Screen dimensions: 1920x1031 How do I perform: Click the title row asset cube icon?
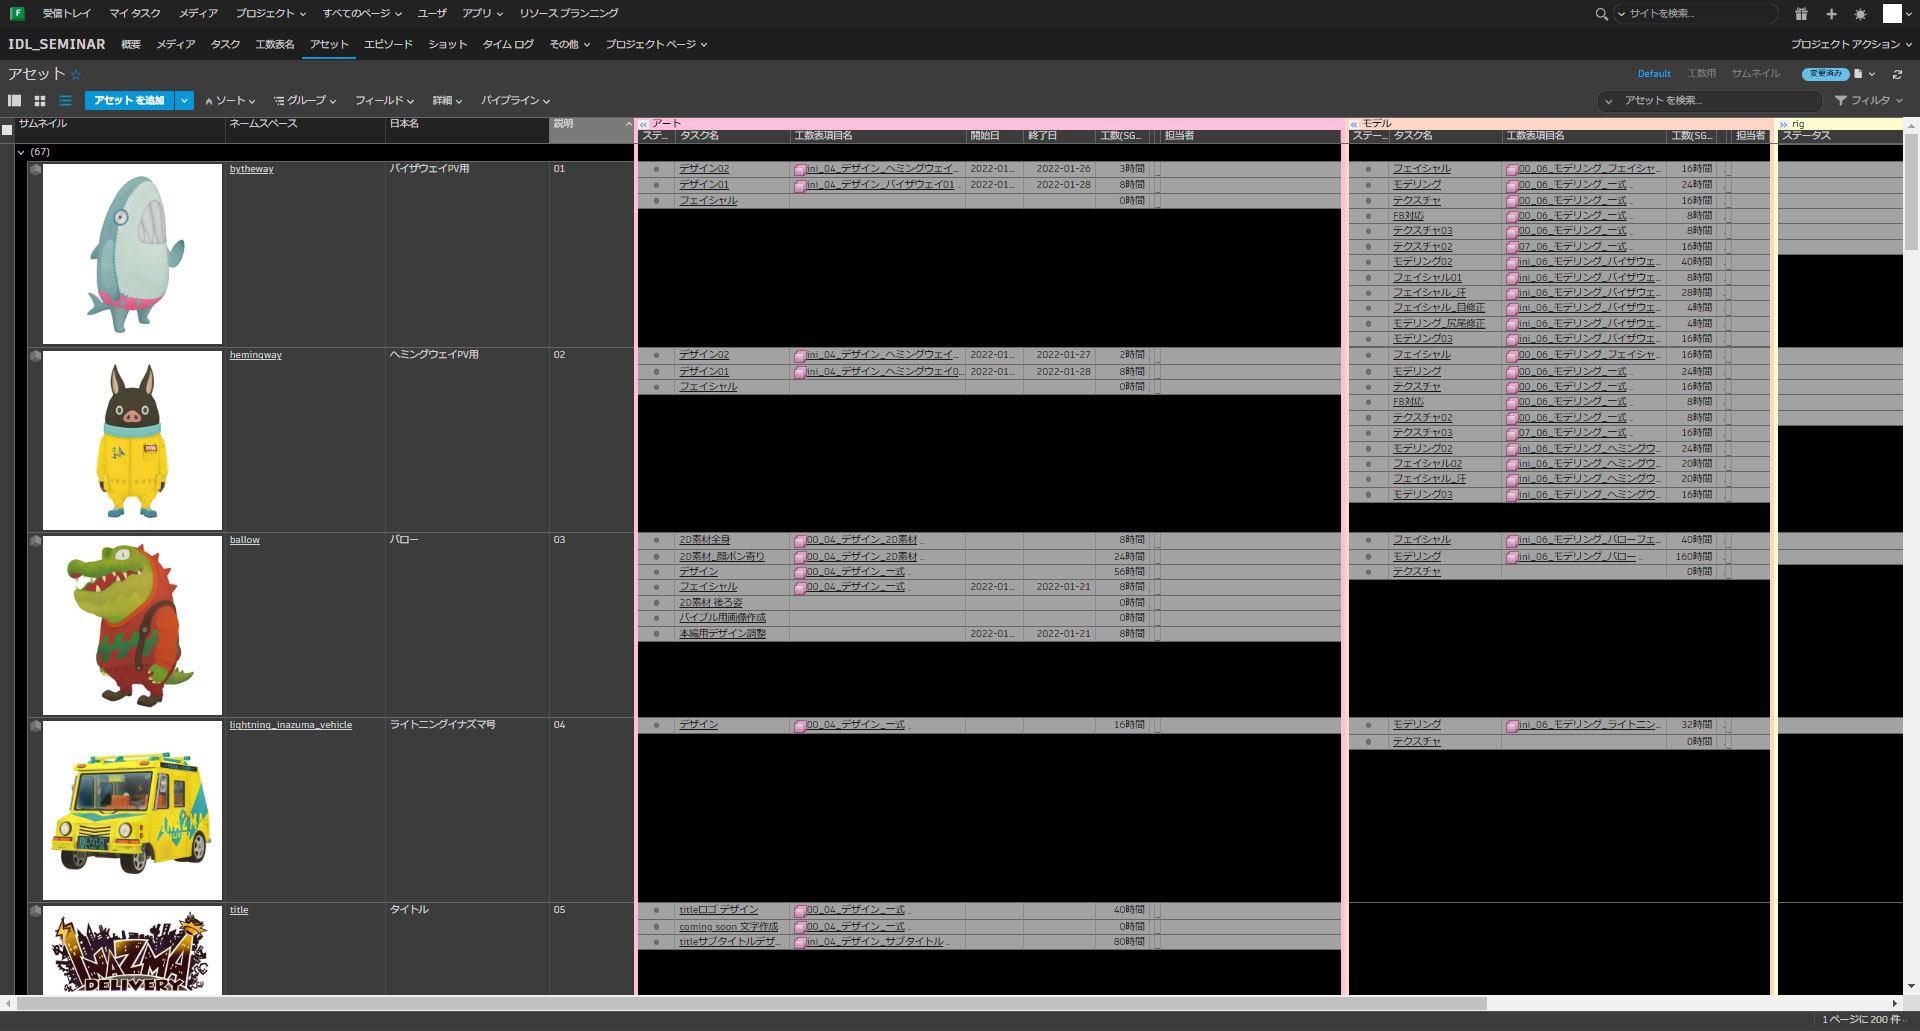(35, 911)
